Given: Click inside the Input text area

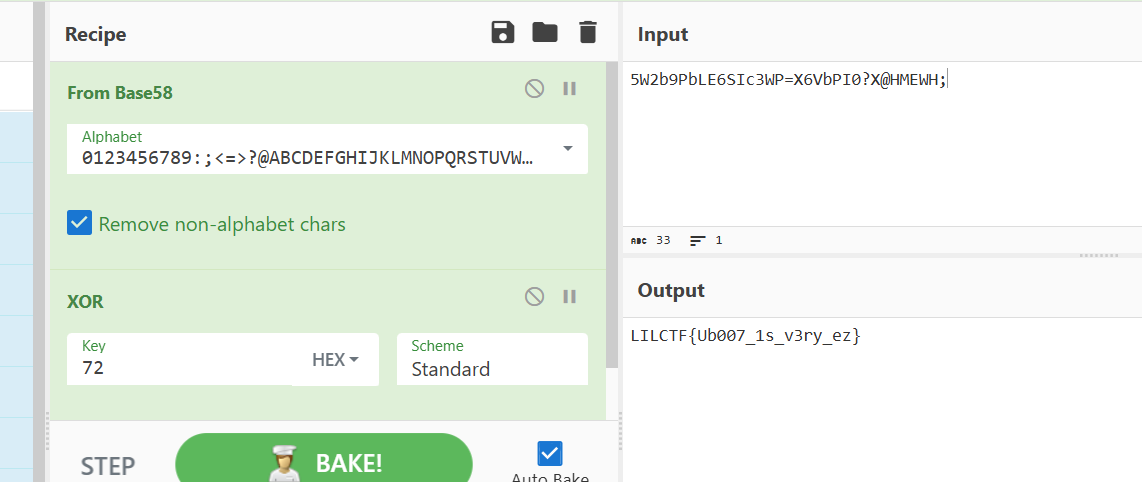Looking at the screenshot, I should (880, 150).
